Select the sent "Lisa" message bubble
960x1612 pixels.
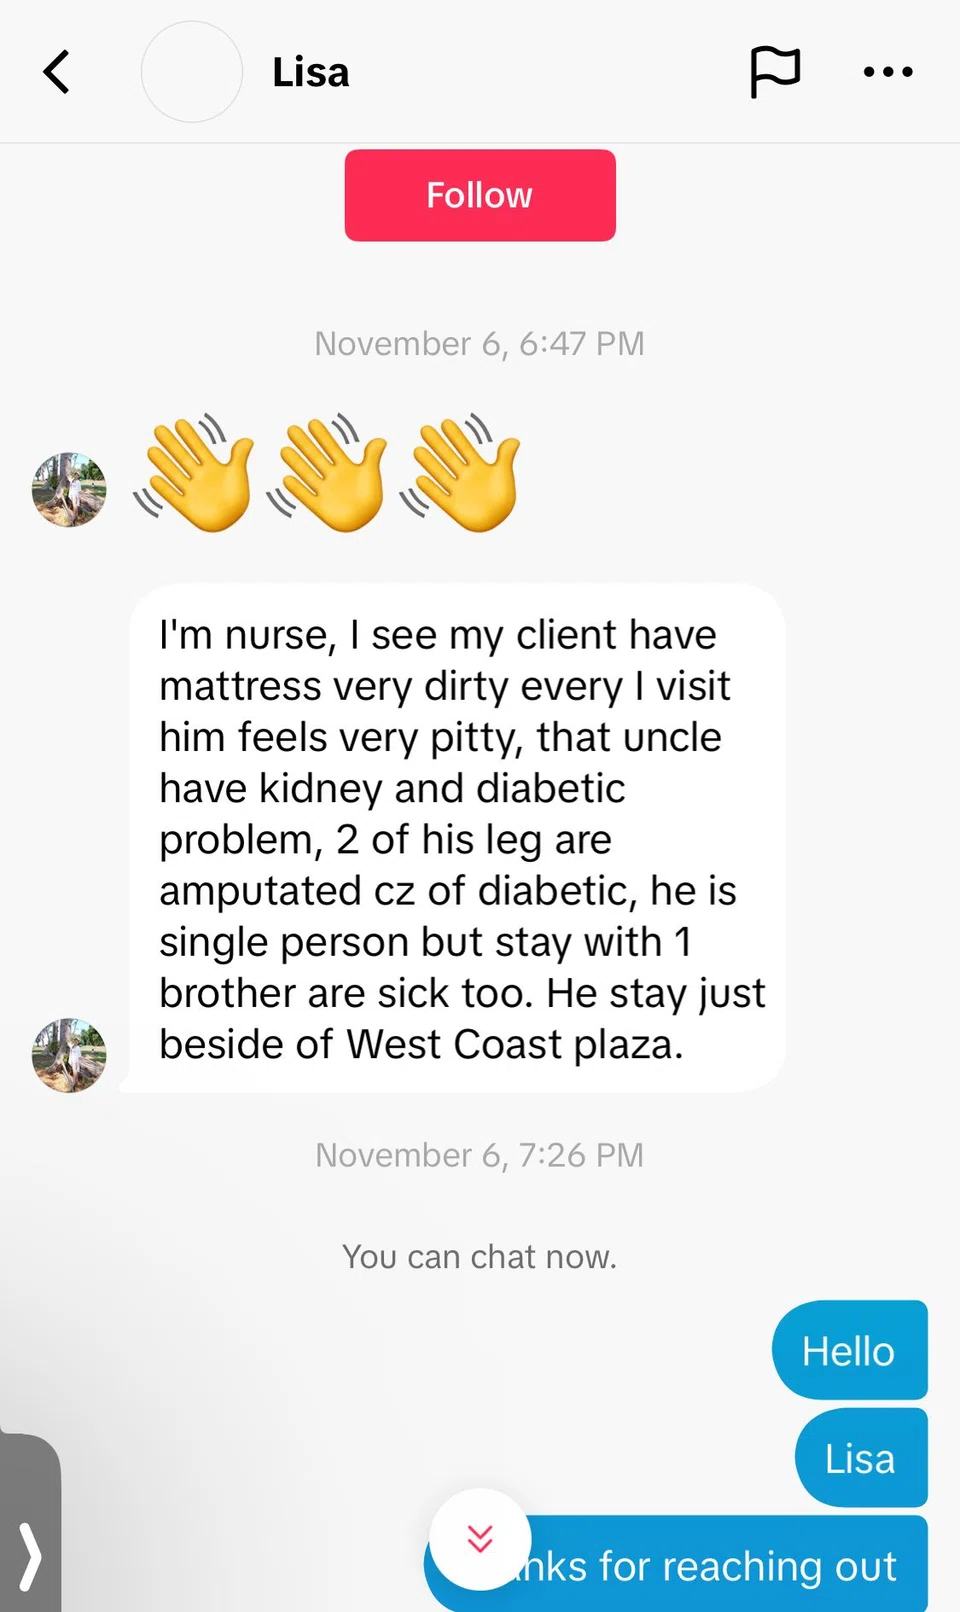point(860,1458)
